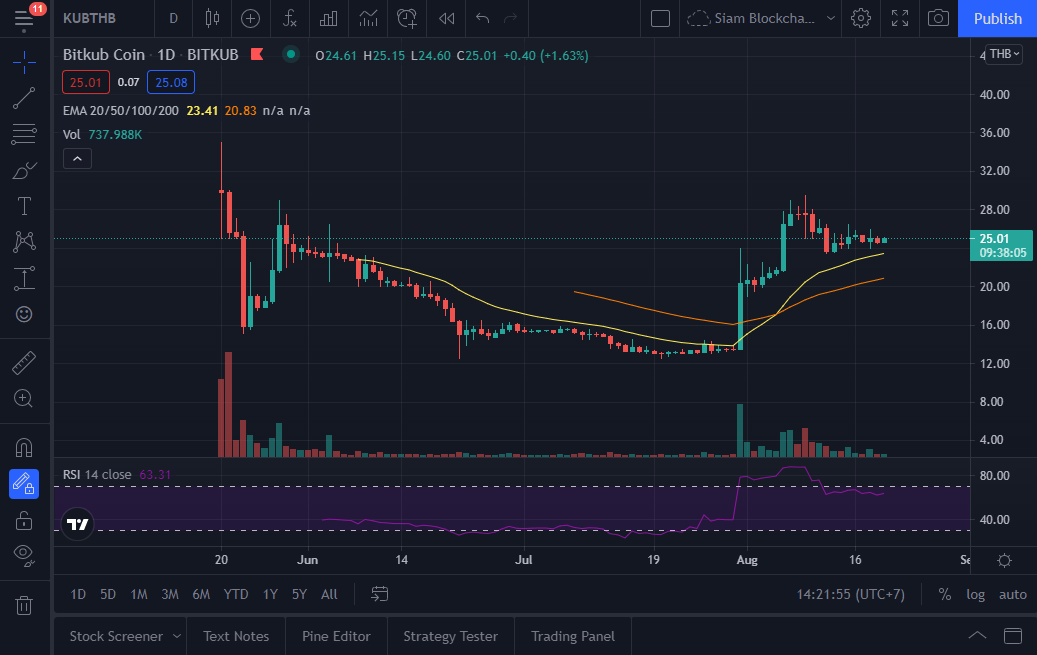Click the red marker beside BITKUB
Screen dimensions: 1037x655
[257, 55]
